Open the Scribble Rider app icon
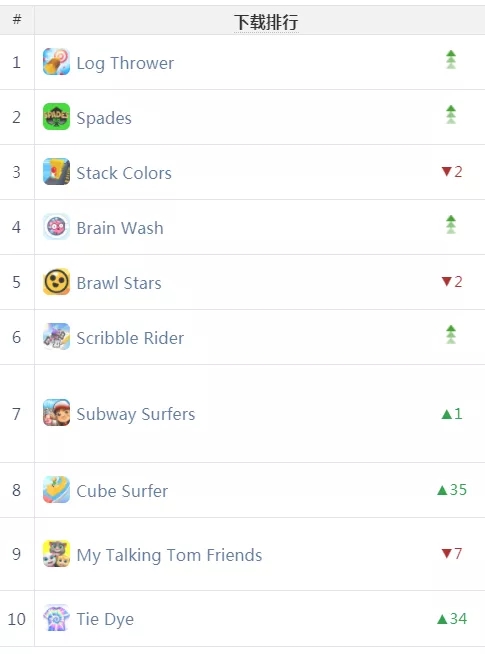The height and width of the screenshot is (654, 485). (x=56, y=337)
